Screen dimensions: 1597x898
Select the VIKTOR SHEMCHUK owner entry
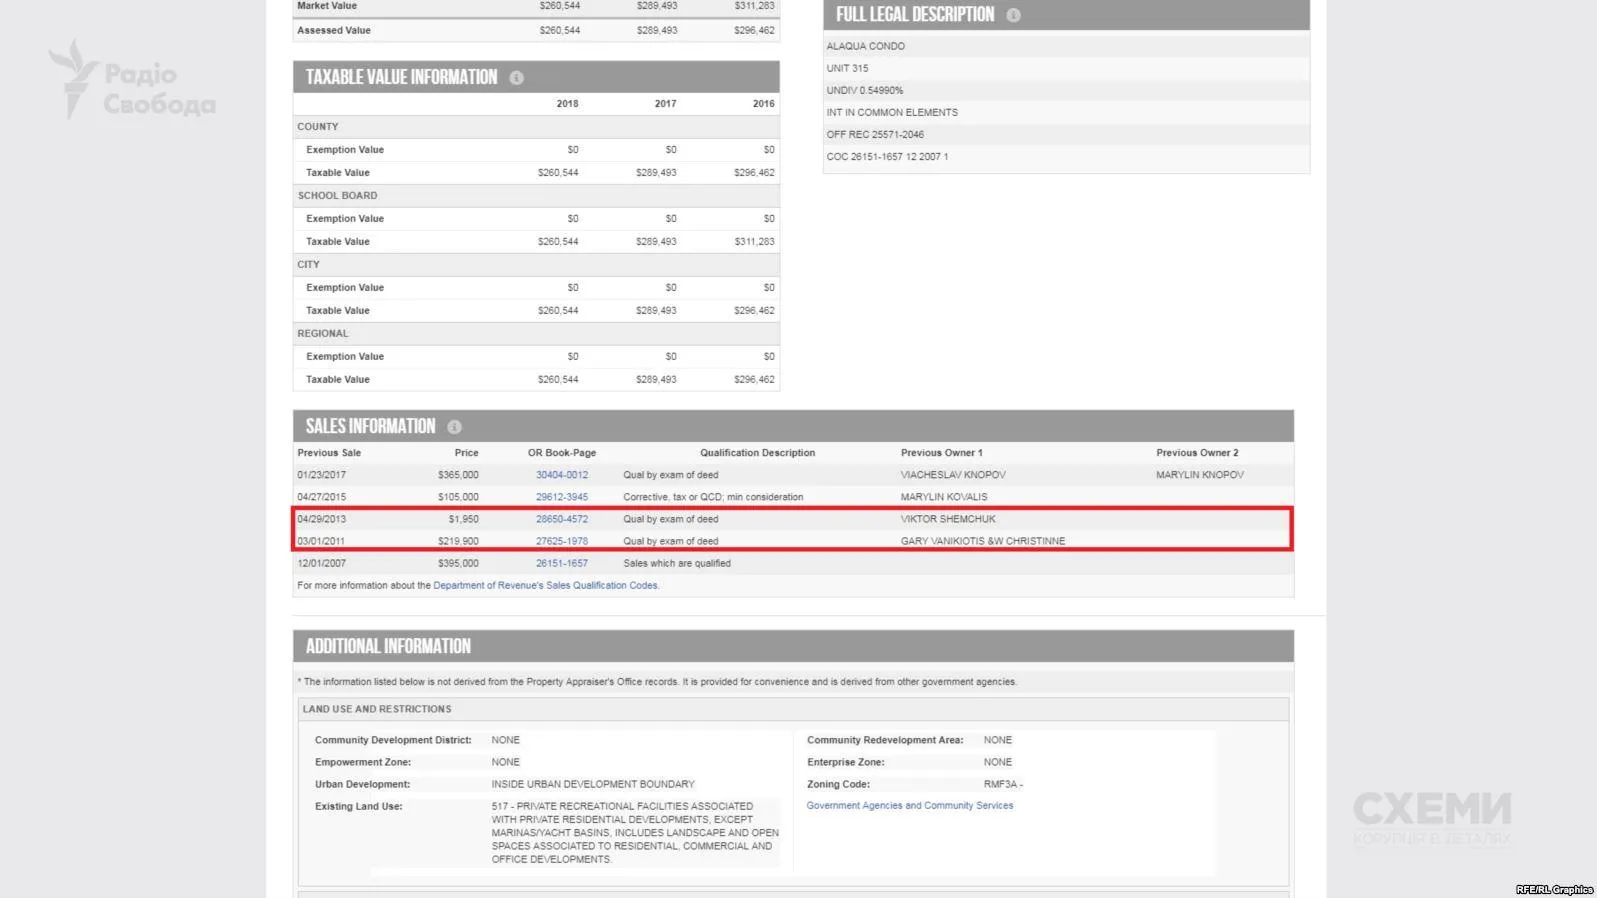(x=947, y=519)
